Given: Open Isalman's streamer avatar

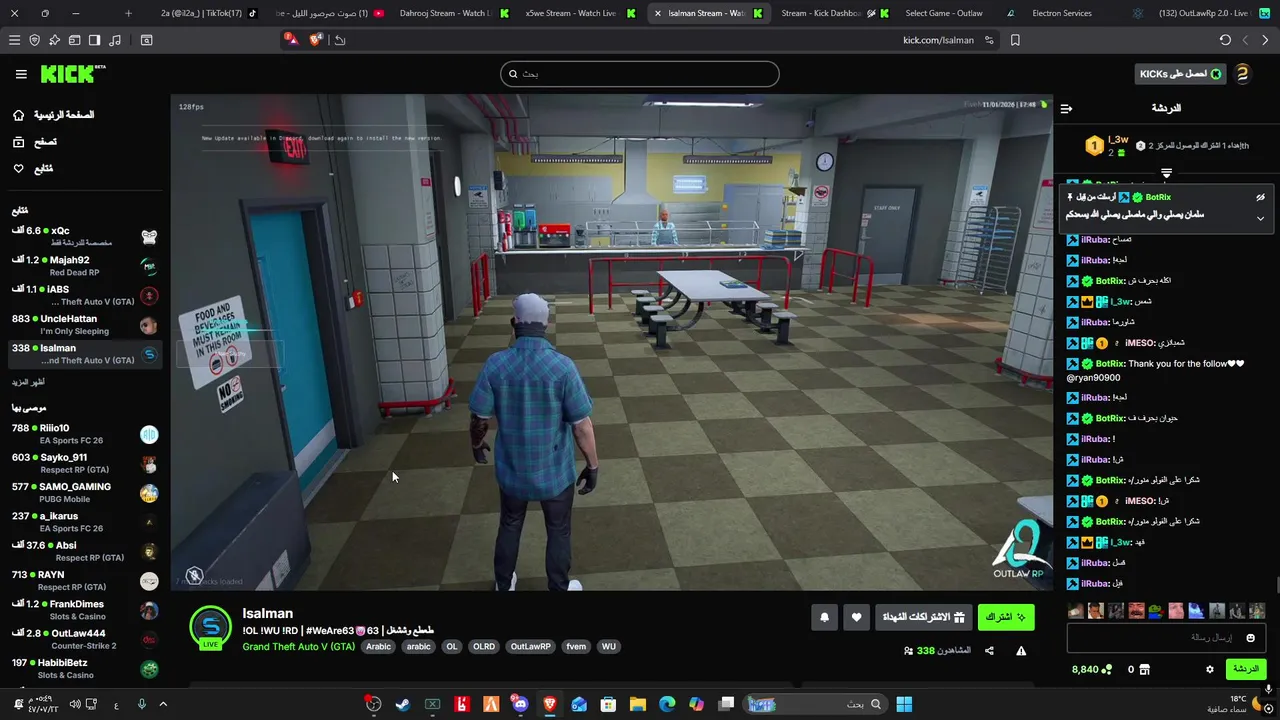Looking at the screenshot, I should click(210, 628).
